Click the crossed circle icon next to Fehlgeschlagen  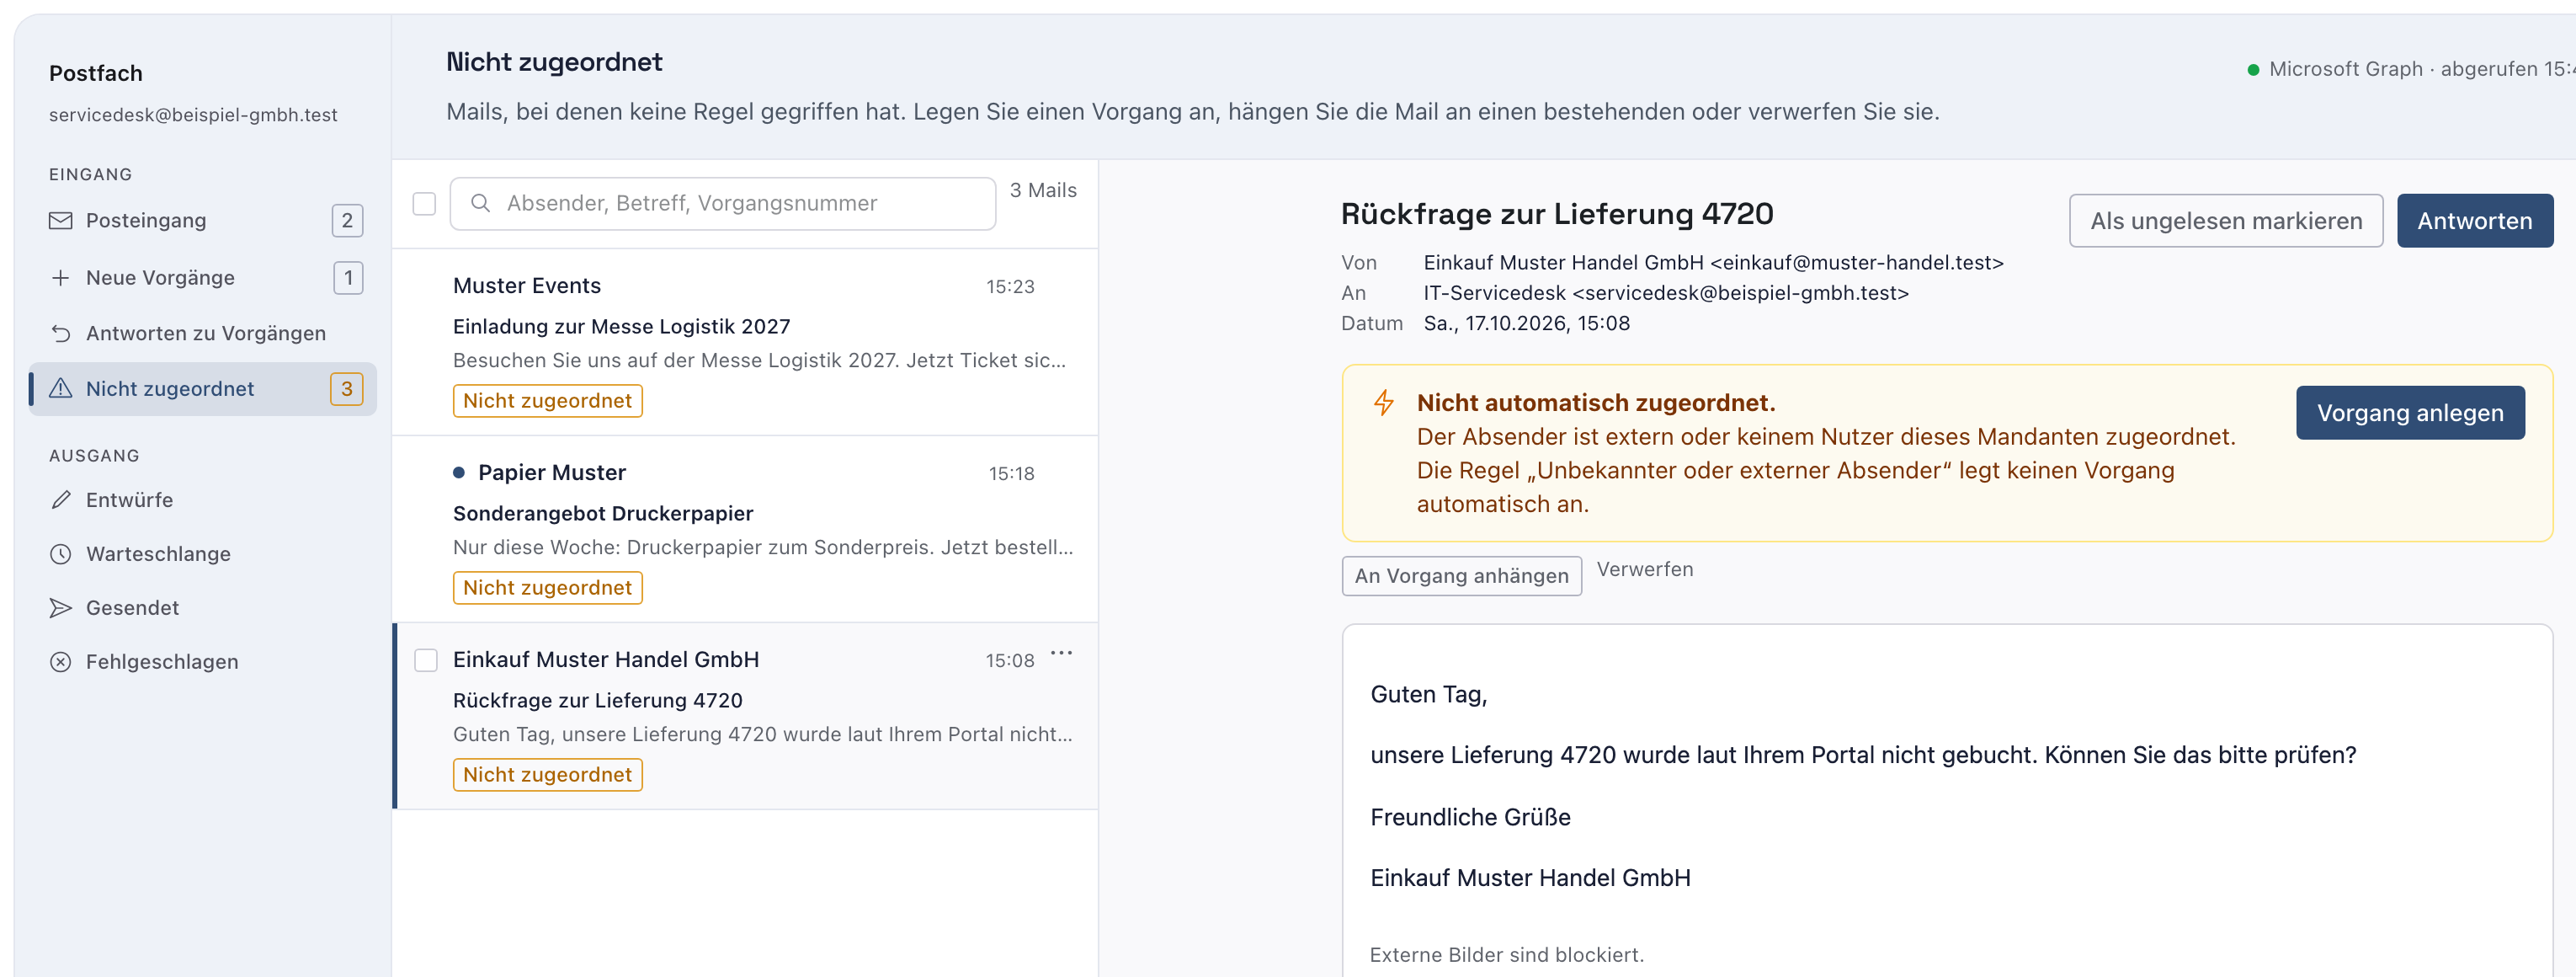[61, 661]
